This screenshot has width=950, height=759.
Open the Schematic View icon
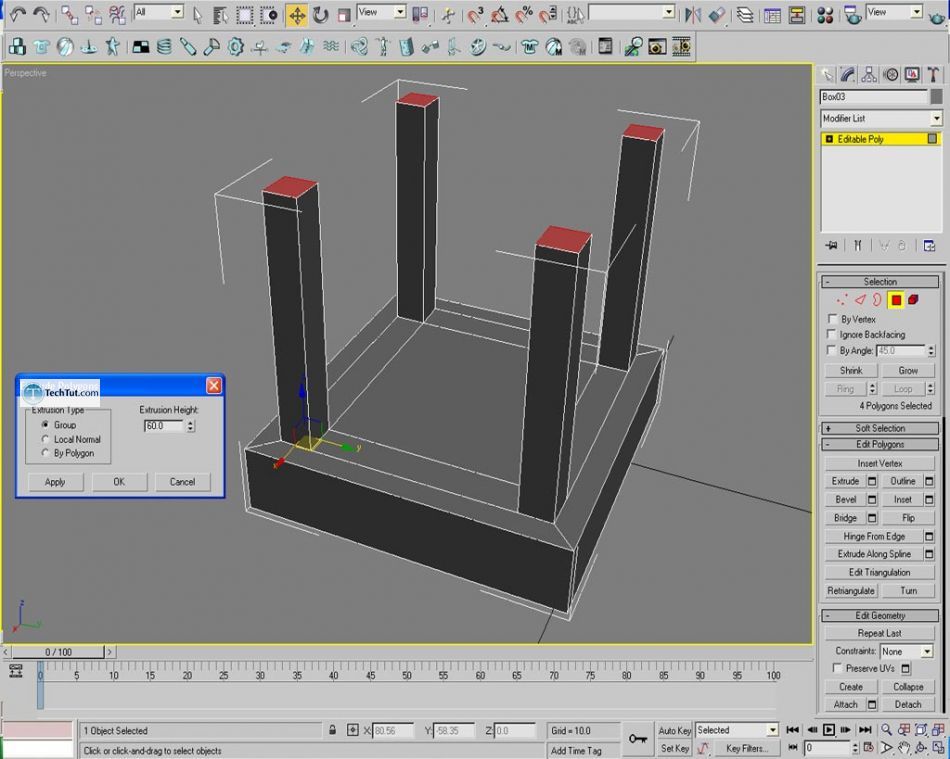[796, 15]
